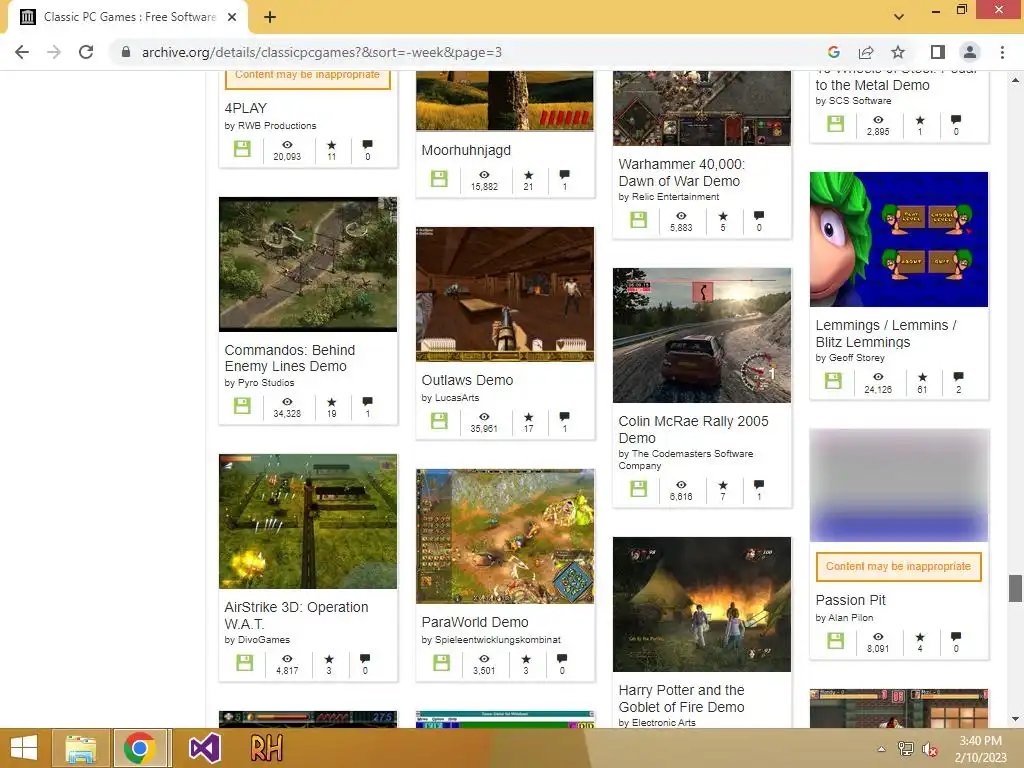The width and height of the screenshot is (1024, 768).
Task: Click the Outlaws Demo screenshot thumbnail
Action: click(x=505, y=295)
